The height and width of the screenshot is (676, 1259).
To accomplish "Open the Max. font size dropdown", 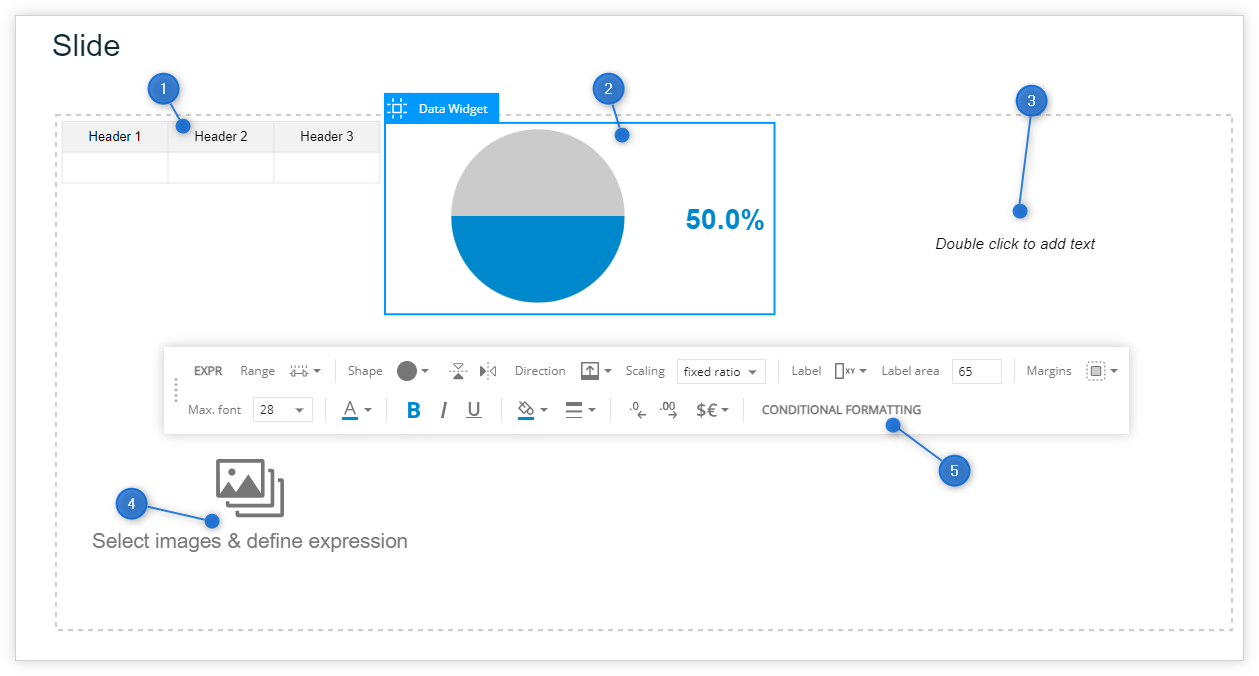I will coord(283,410).
